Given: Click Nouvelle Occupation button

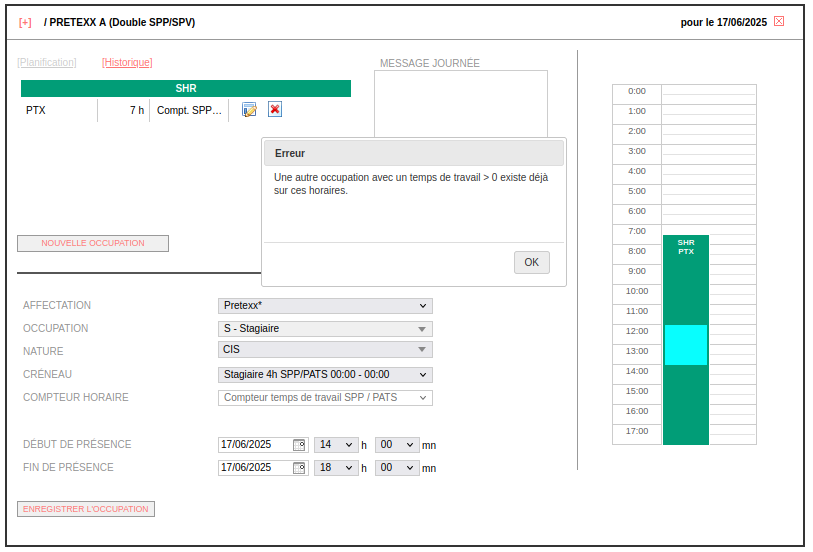Looking at the screenshot, I should click(93, 243).
